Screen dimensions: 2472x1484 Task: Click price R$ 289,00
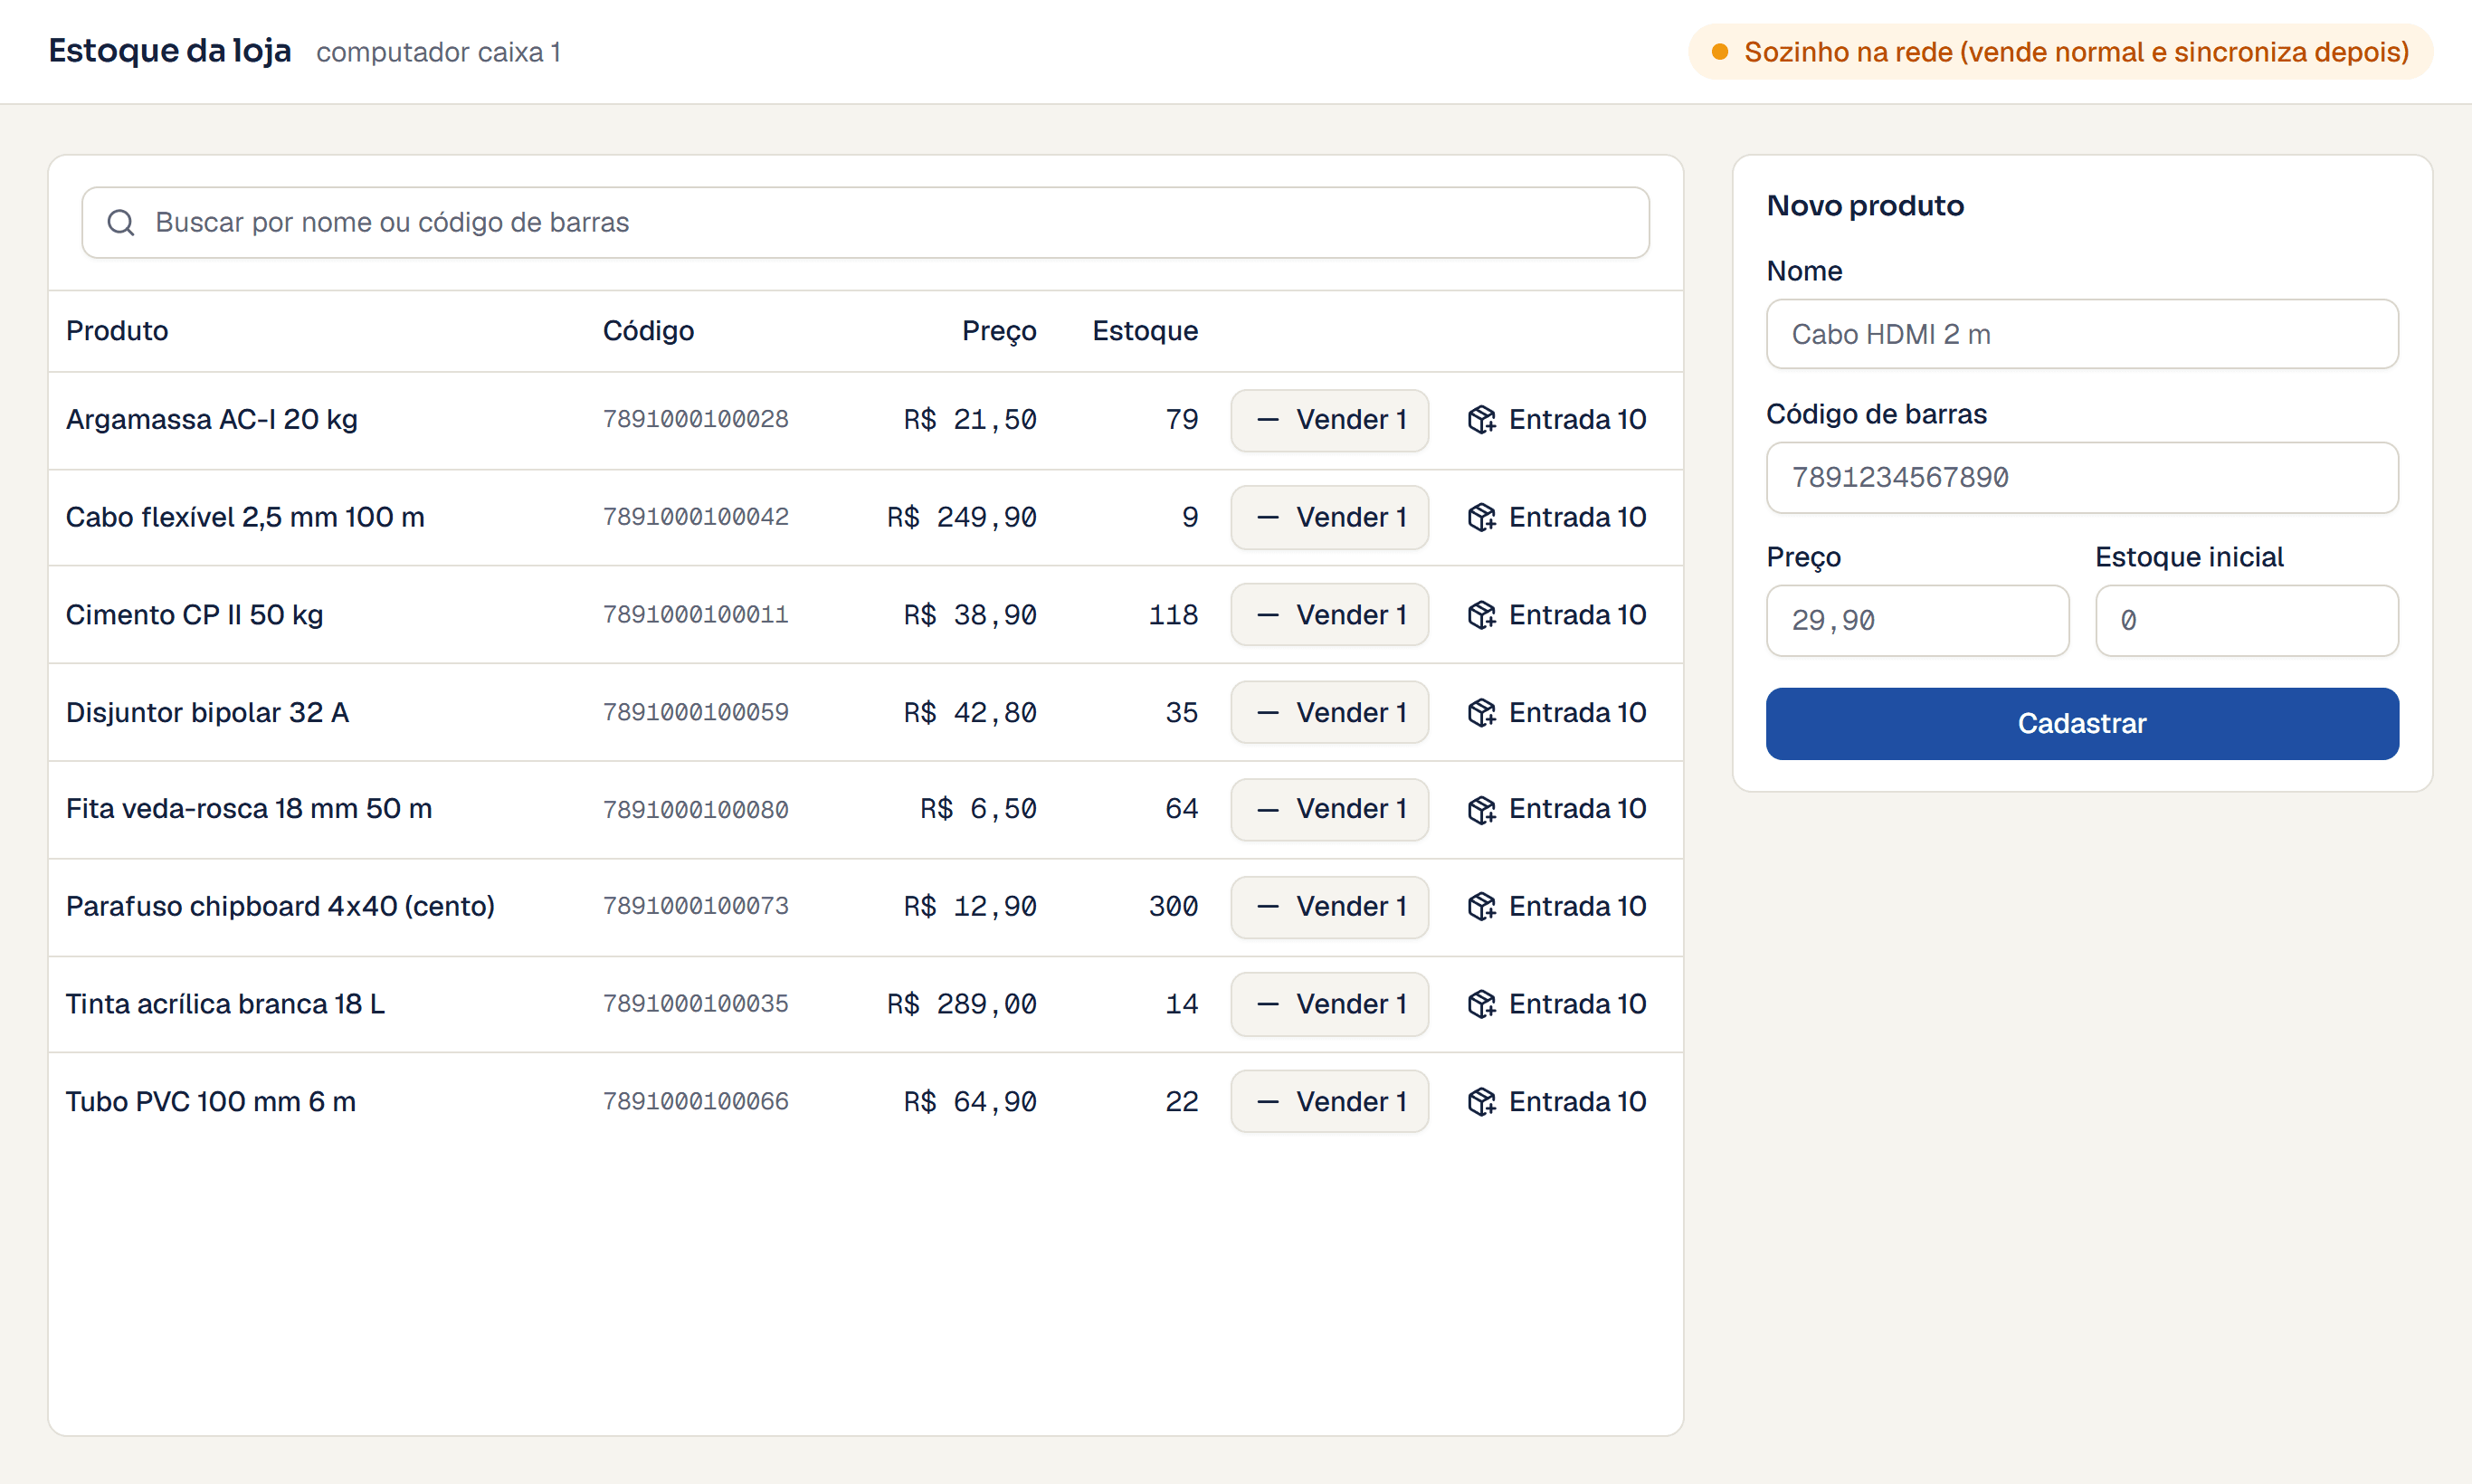point(962,1004)
